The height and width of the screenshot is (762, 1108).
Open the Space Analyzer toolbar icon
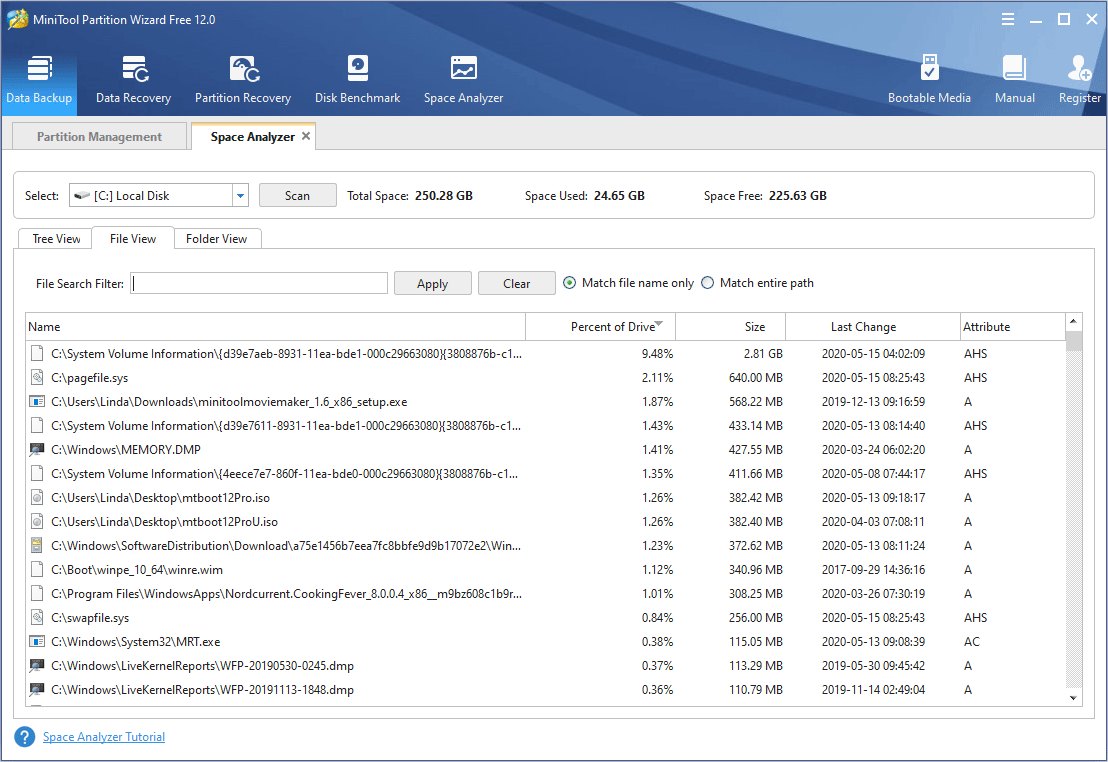tap(464, 80)
